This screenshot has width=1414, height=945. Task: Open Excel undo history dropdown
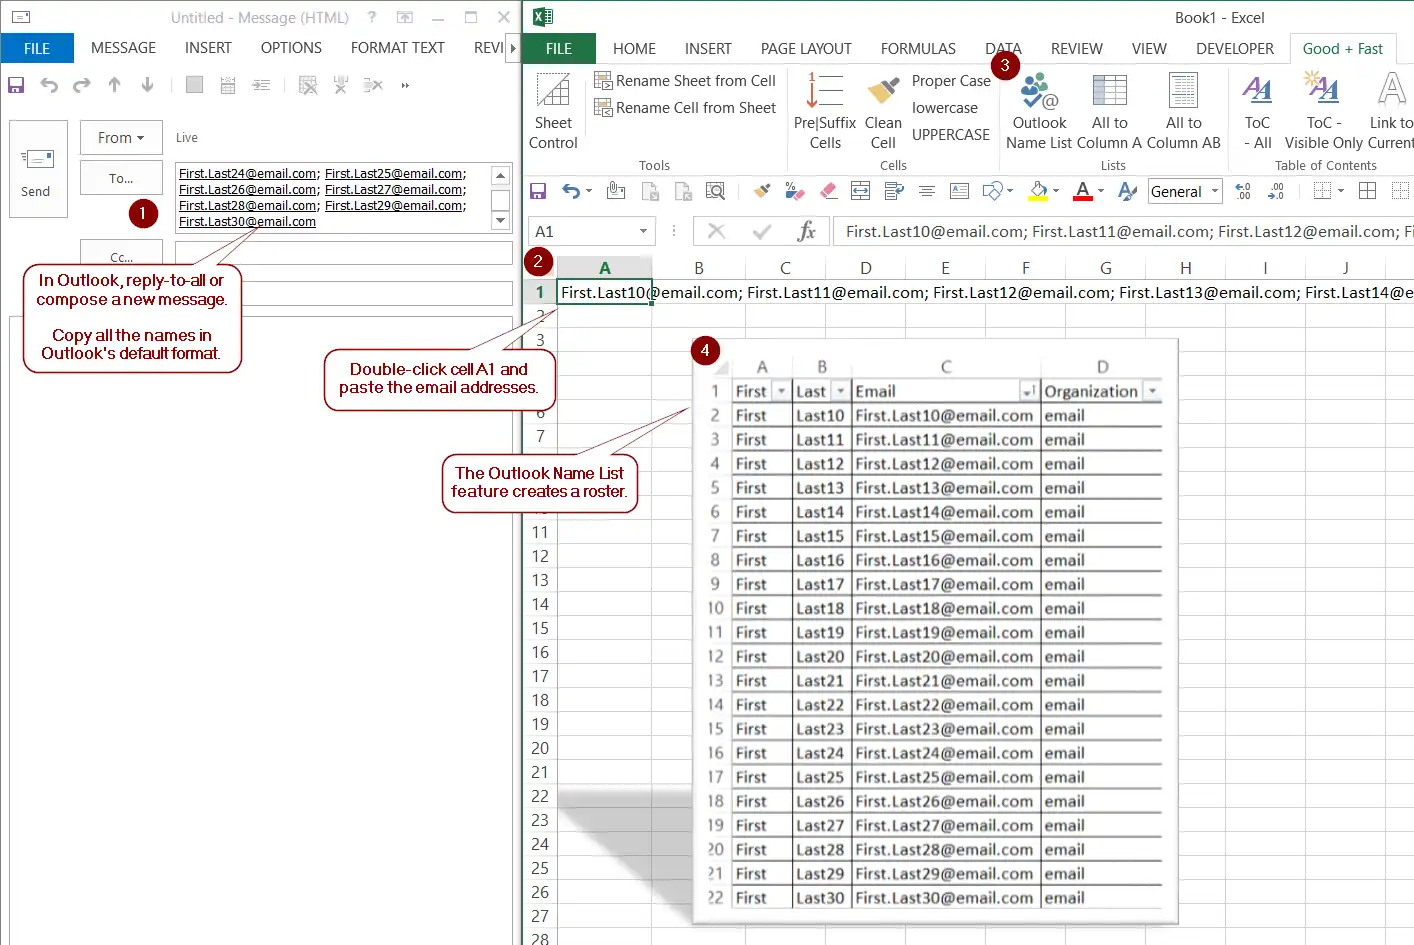(589, 191)
